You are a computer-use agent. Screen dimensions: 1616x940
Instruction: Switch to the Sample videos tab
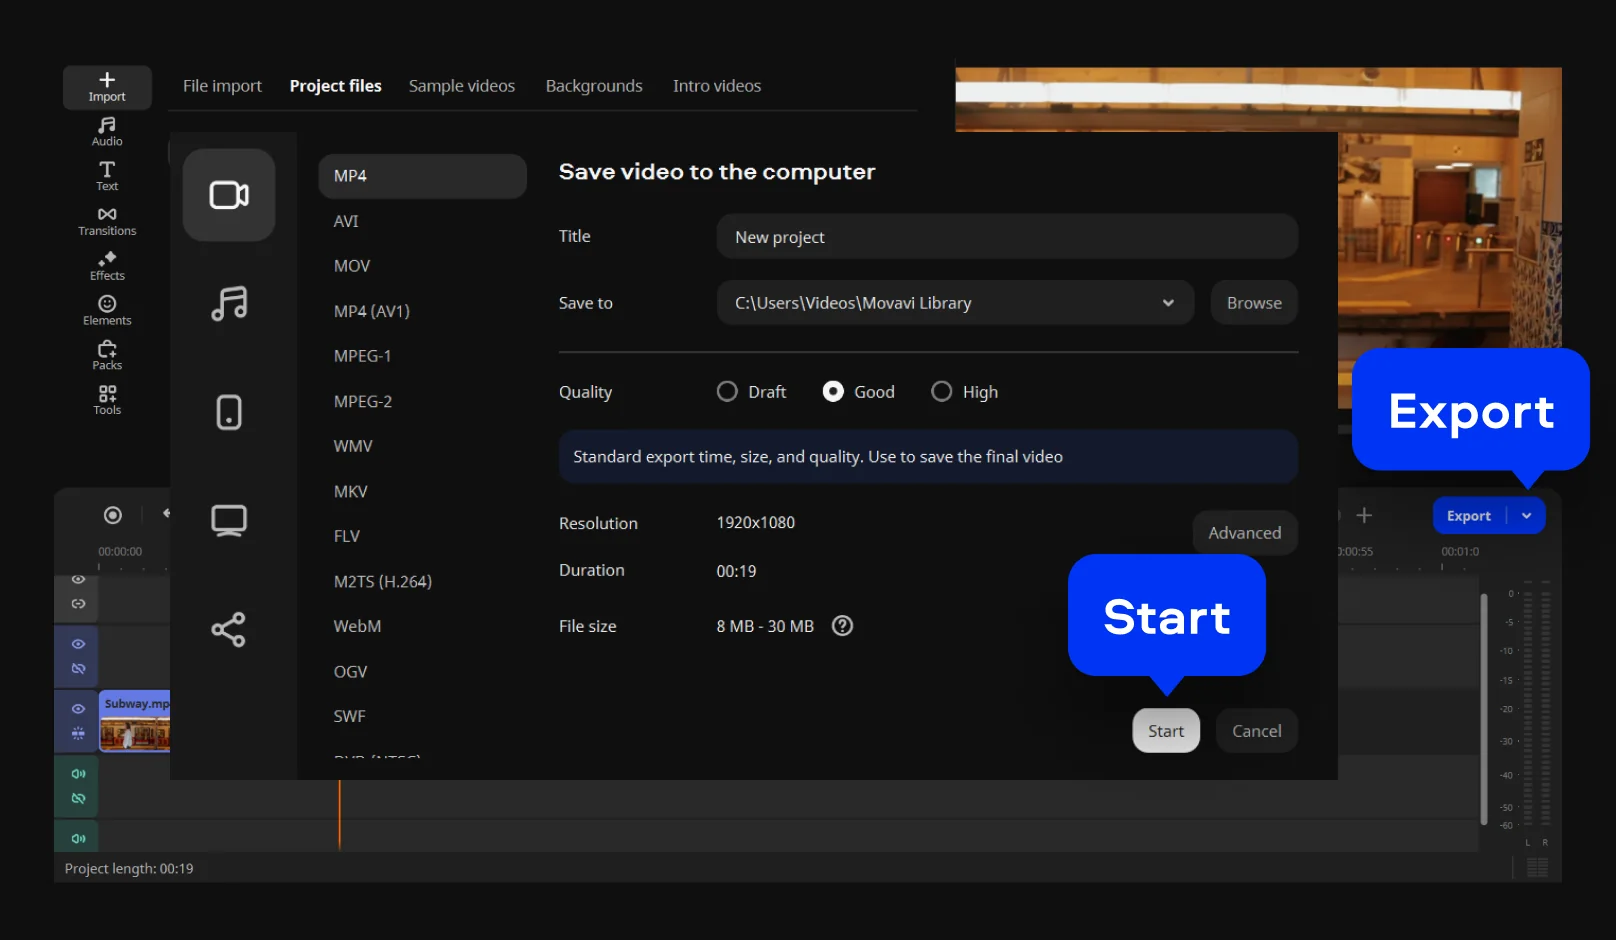(x=461, y=86)
